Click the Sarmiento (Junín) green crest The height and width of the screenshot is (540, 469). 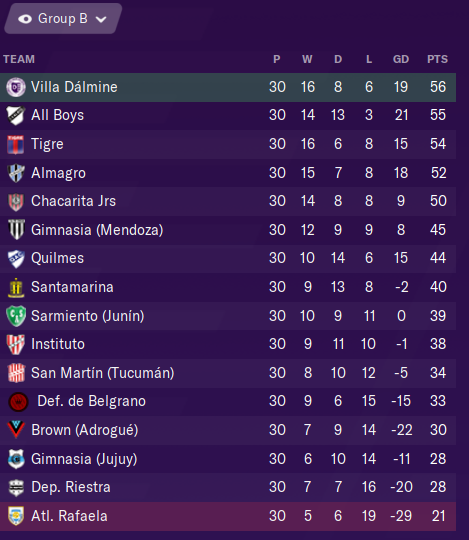pos(16,316)
